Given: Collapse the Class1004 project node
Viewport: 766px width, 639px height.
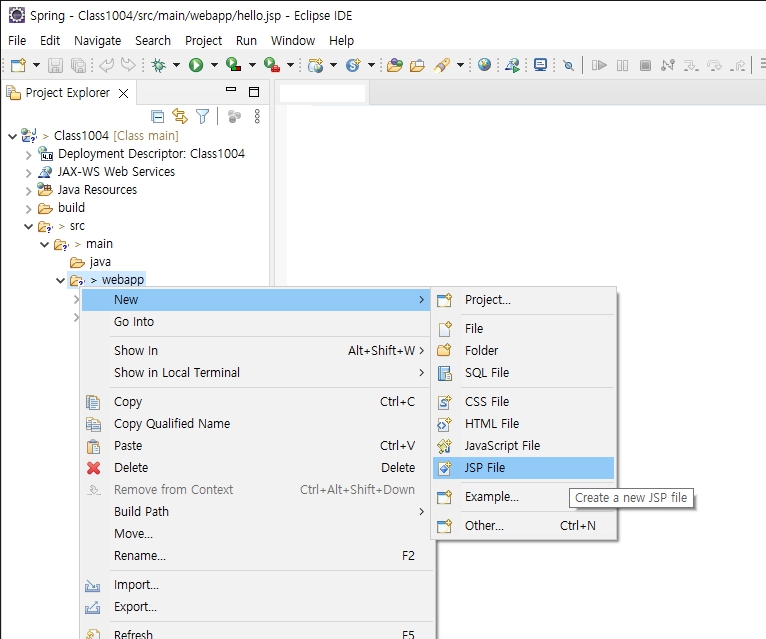Looking at the screenshot, I should [13, 136].
